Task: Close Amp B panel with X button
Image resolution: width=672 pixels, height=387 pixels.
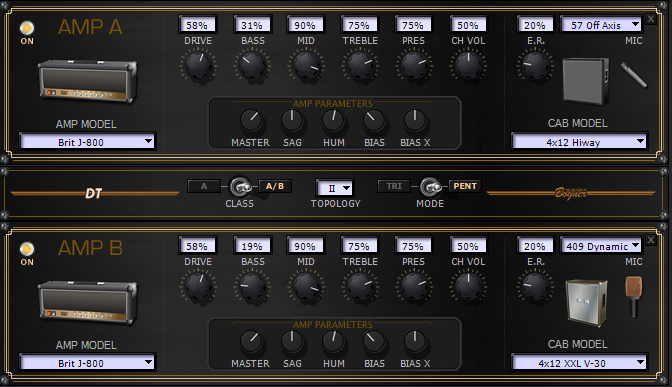Action: [651, 240]
